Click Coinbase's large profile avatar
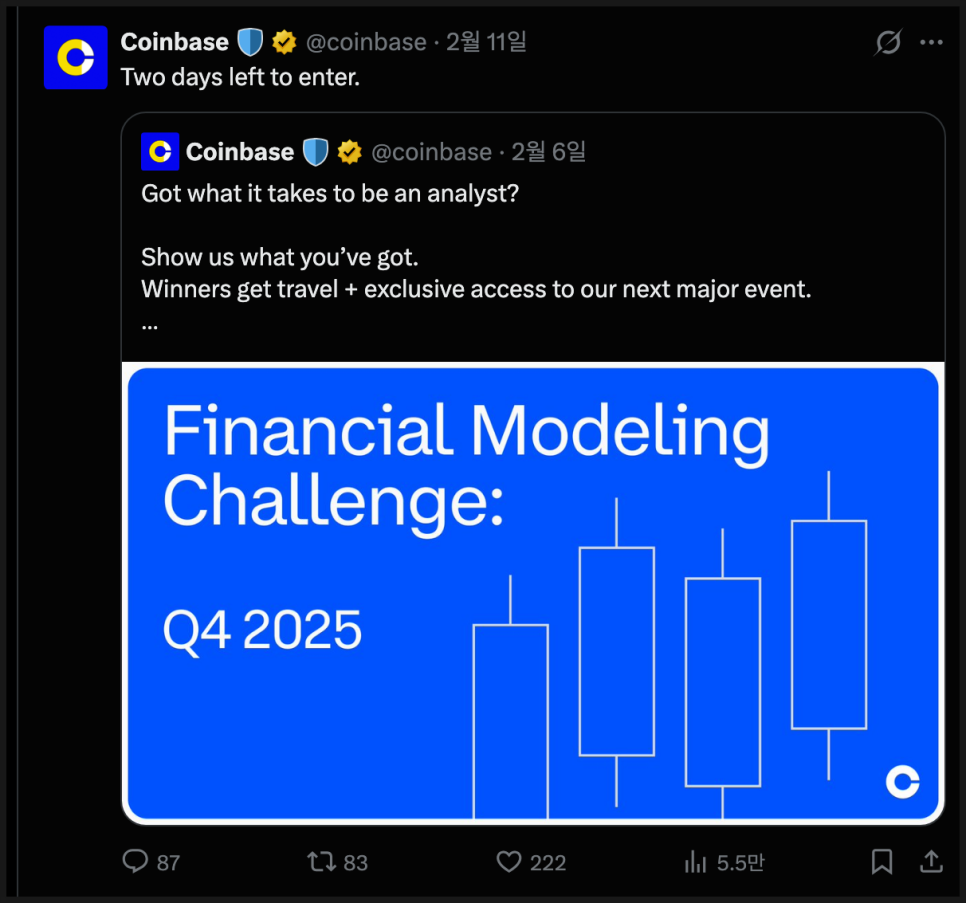The image size is (966, 903). click(75, 58)
